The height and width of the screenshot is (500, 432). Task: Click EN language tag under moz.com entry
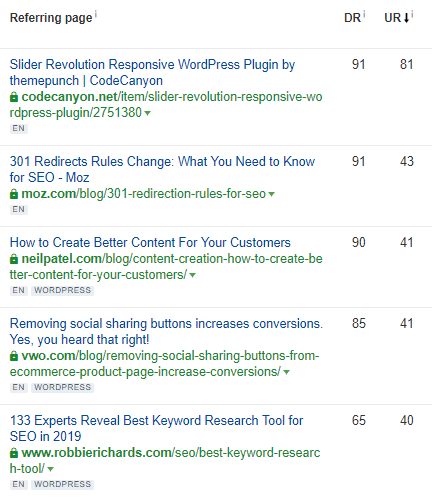point(19,209)
